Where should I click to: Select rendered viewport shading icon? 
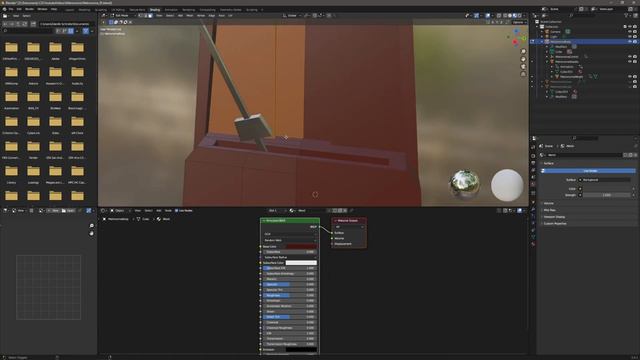click(x=519, y=16)
